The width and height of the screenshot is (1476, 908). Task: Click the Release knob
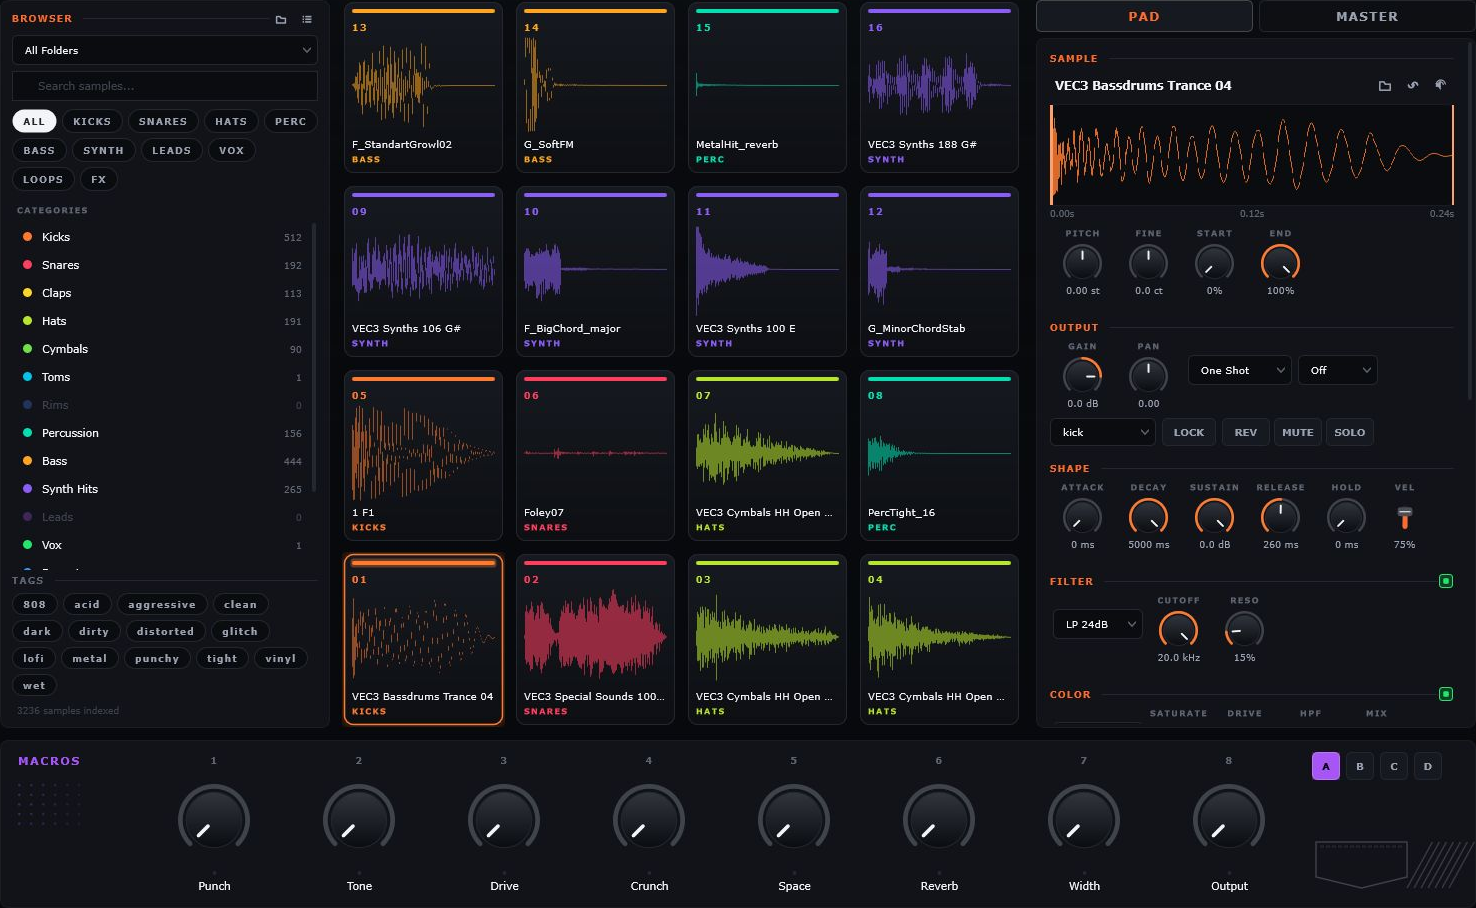(1280, 517)
